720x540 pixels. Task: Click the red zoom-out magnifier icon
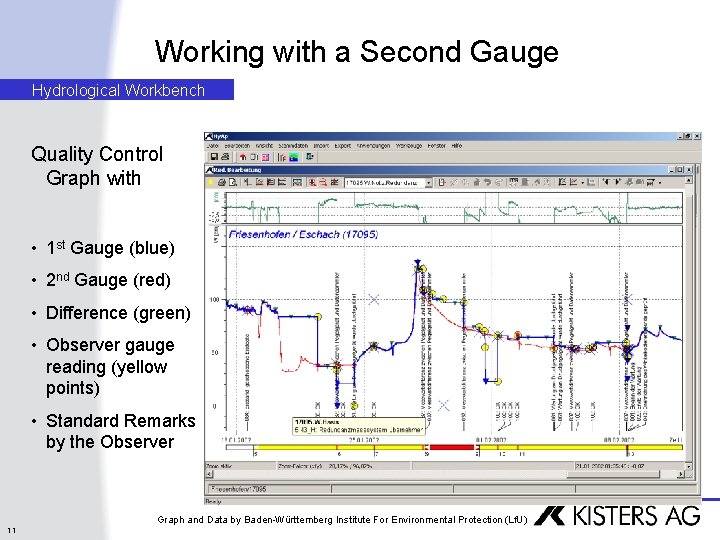coord(323,183)
